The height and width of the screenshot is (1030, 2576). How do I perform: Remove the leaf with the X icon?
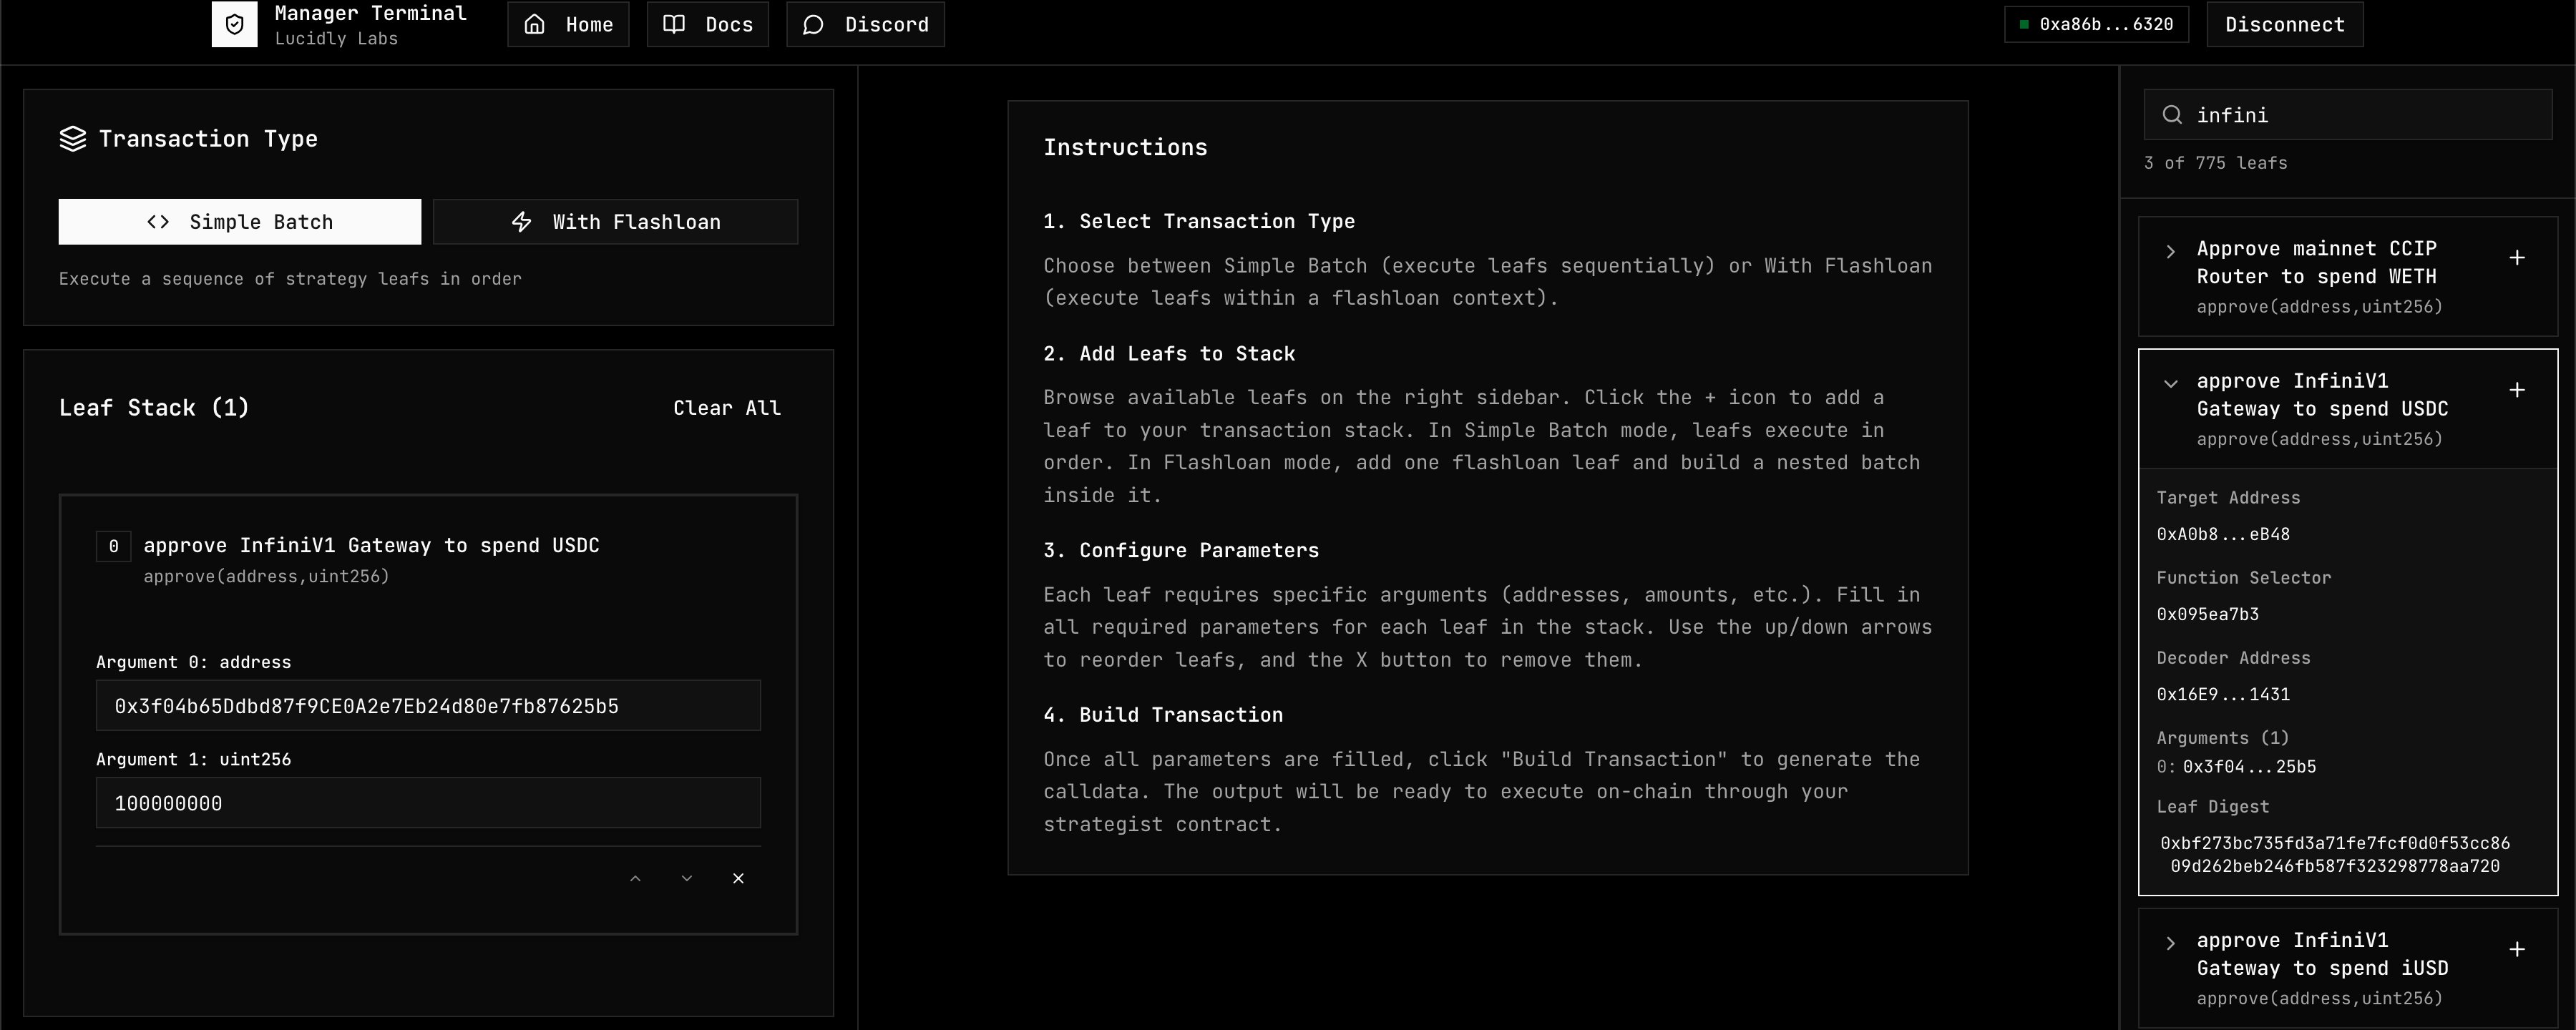738,878
